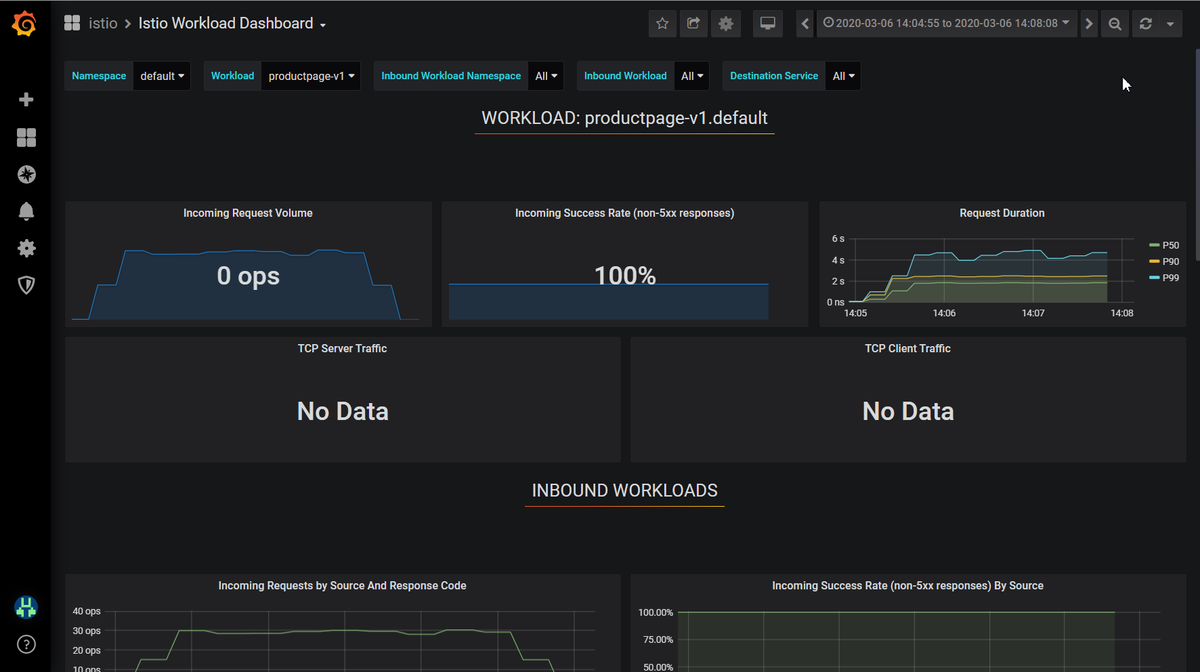This screenshot has height=672, width=1200.
Task: Expand the Namespace default dropdown
Action: point(162,76)
